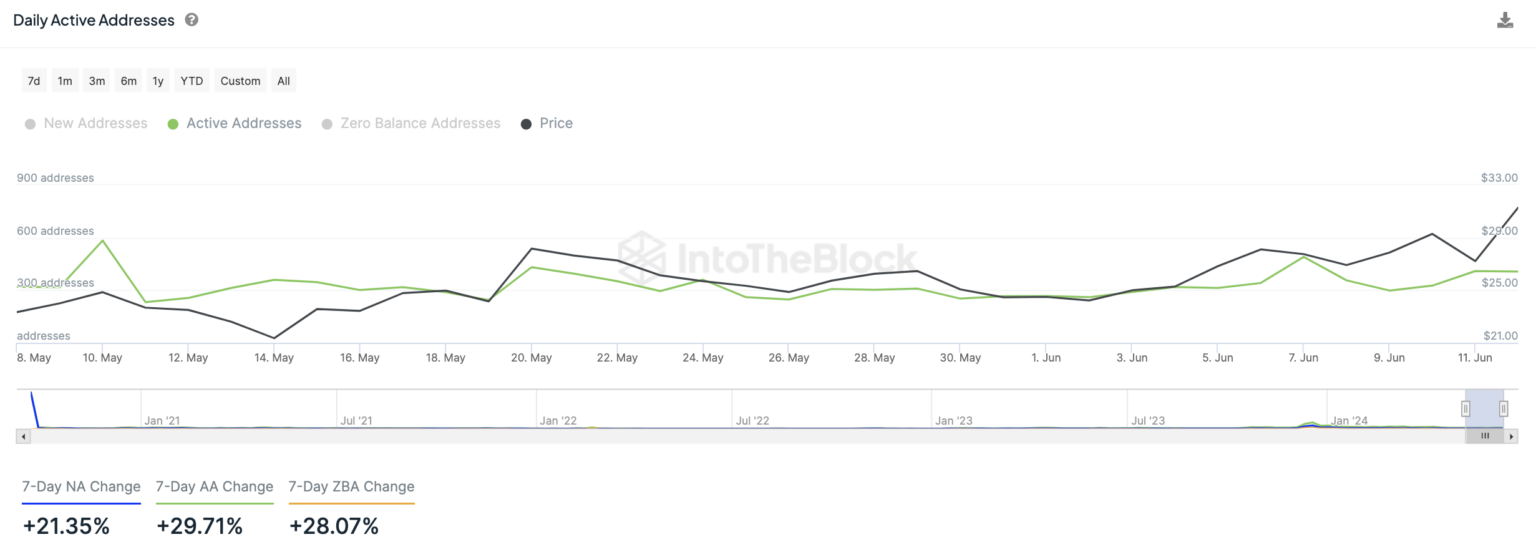This screenshot has height=552, width=1536.
Task: Select the 7d time range
Action: click(34, 81)
